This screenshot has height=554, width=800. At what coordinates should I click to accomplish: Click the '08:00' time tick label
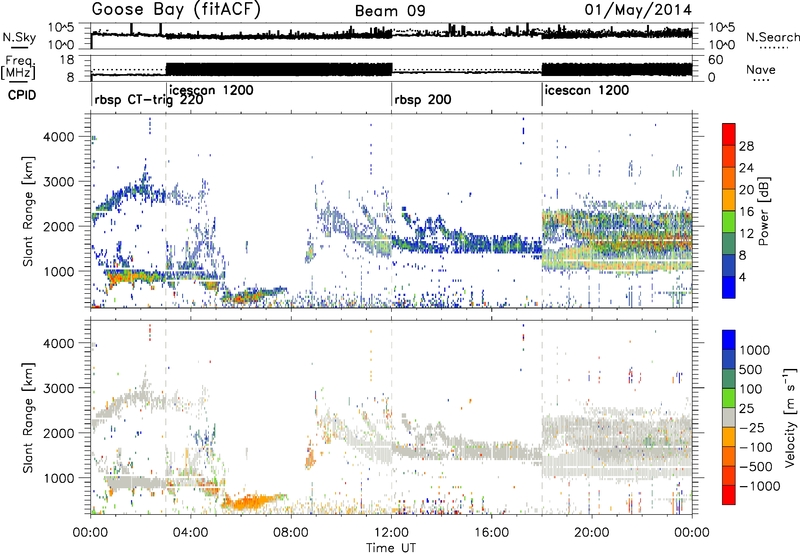[x=290, y=533]
